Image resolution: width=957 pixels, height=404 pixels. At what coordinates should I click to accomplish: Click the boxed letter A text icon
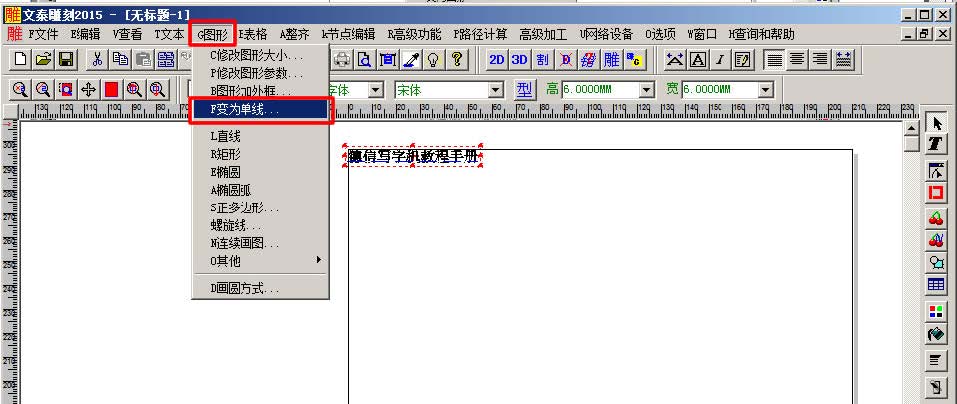[x=698, y=59]
